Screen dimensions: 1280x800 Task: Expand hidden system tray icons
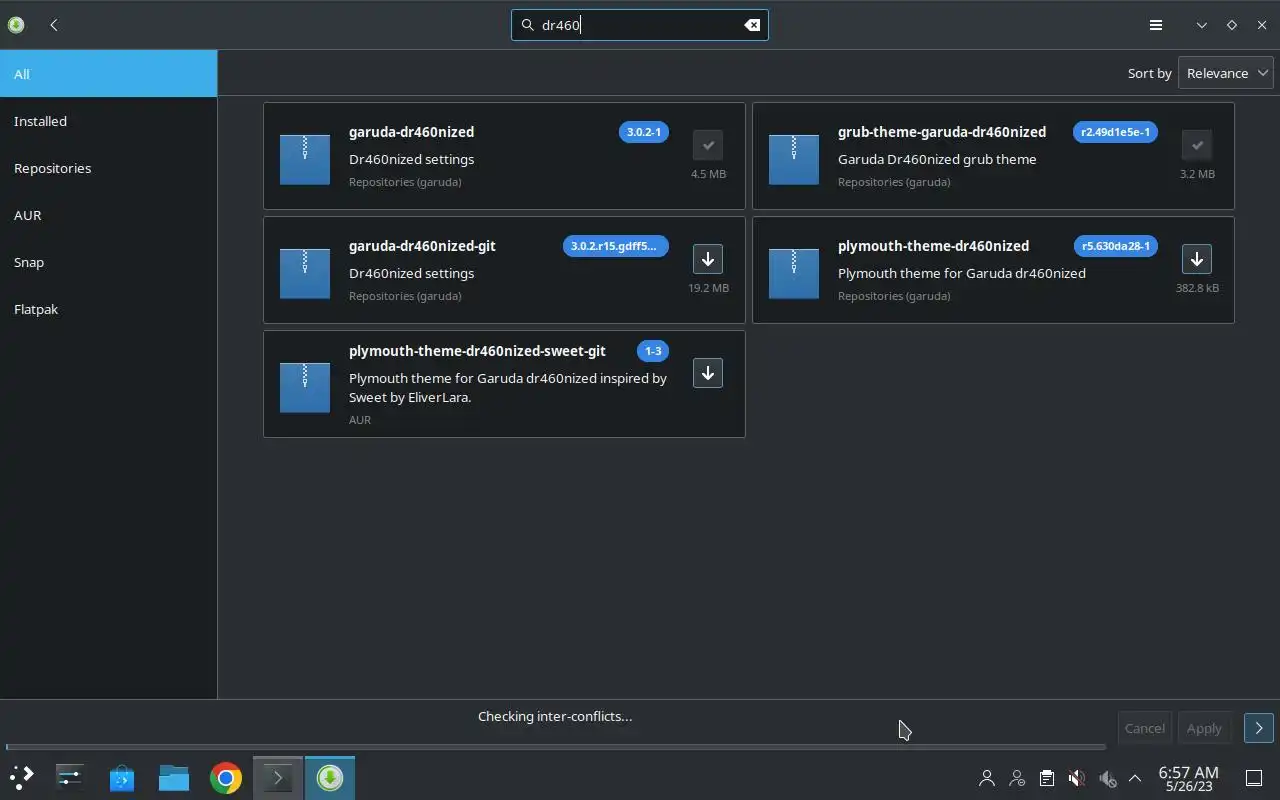click(1135, 778)
